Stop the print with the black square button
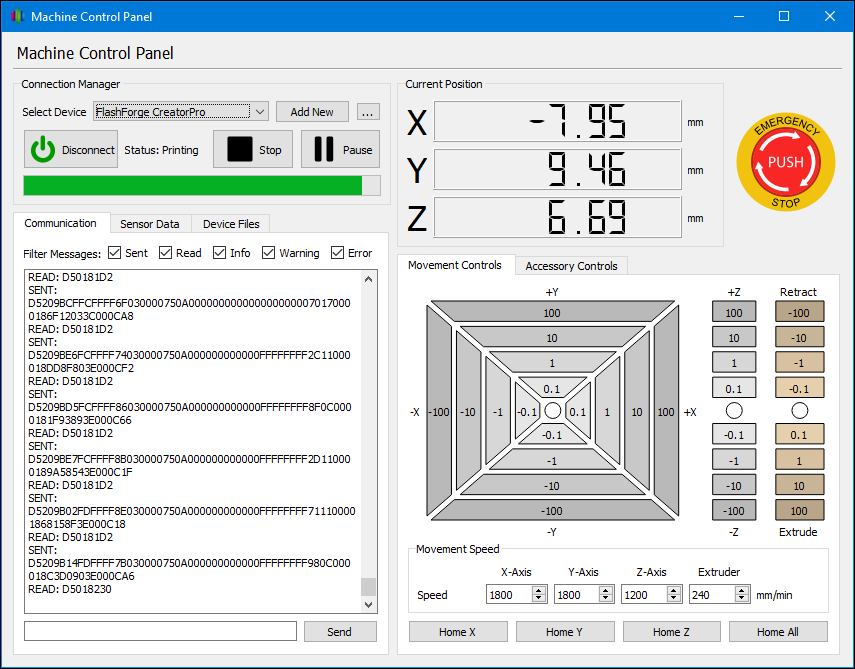Screen dimensions: 855x669 click(253, 149)
